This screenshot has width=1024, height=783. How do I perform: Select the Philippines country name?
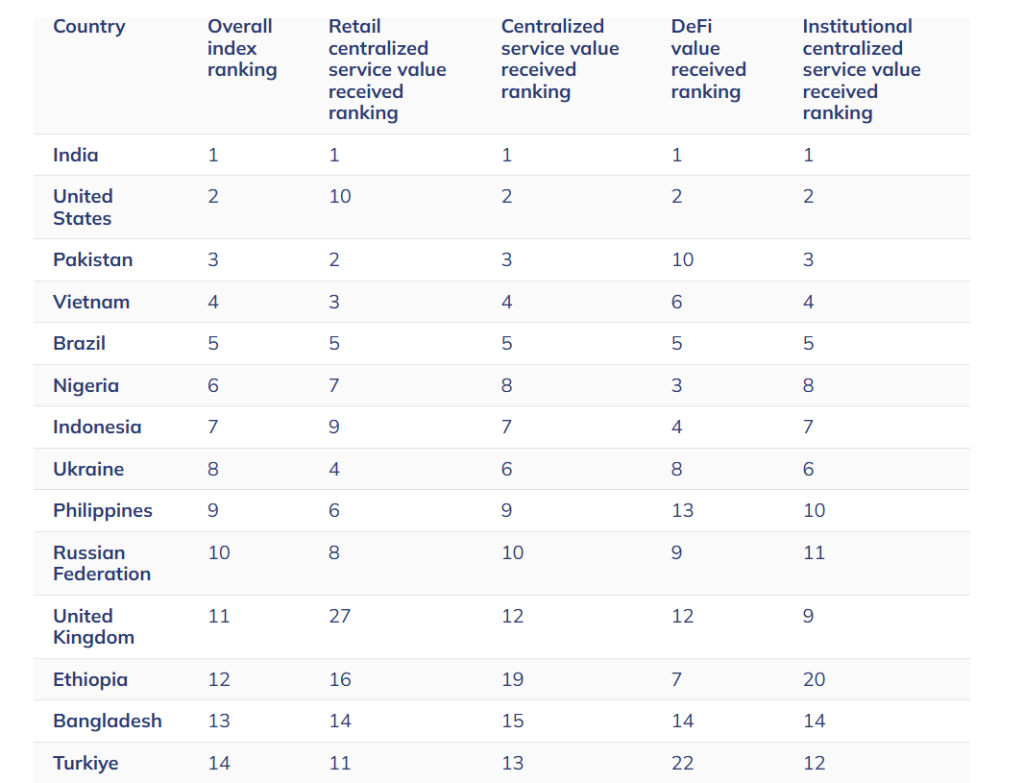point(103,510)
